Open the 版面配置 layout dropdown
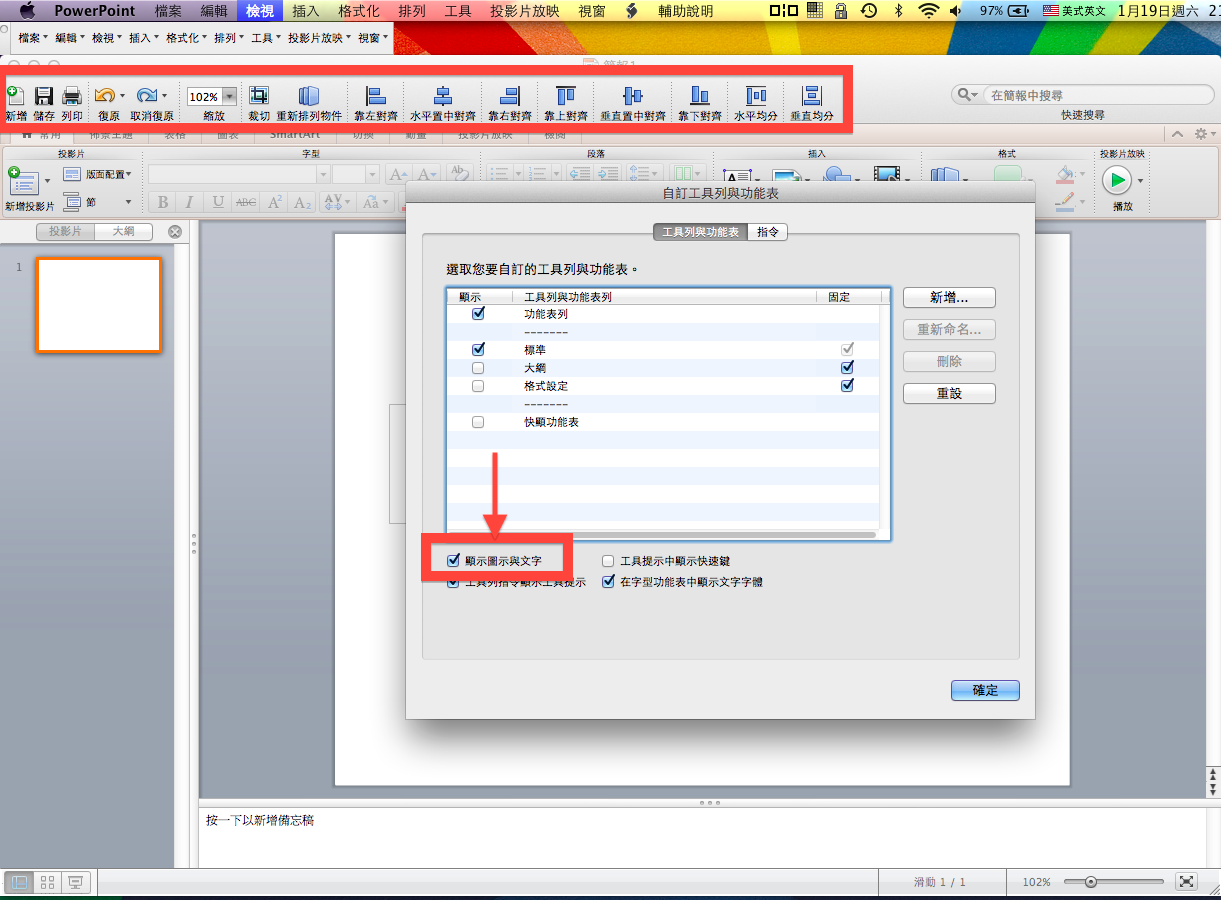This screenshot has width=1221, height=900. pyautogui.click(x=97, y=174)
